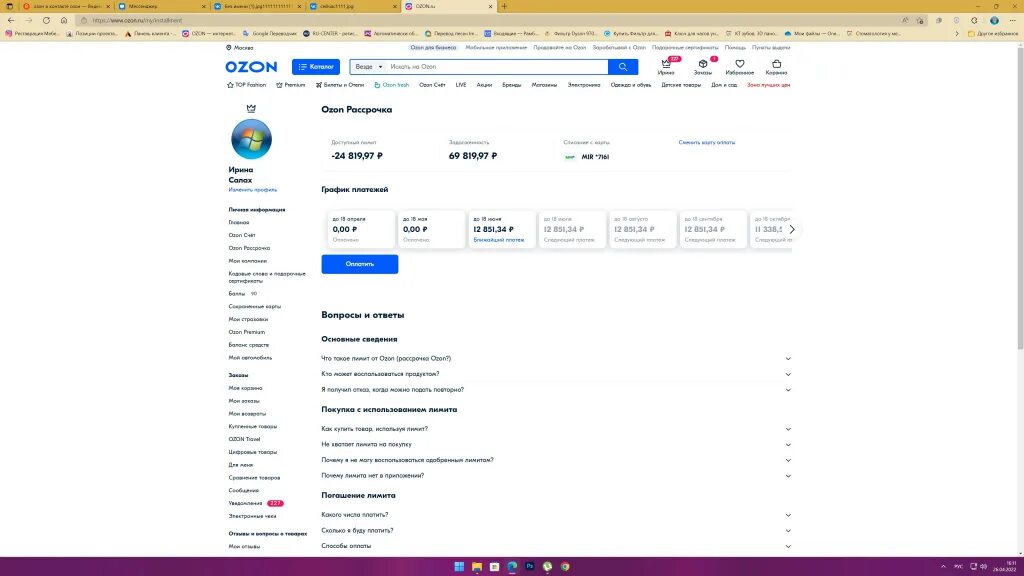Expand Почему я не могу воспользоваться question
The width and height of the screenshot is (1024, 576).
coord(556,460)
